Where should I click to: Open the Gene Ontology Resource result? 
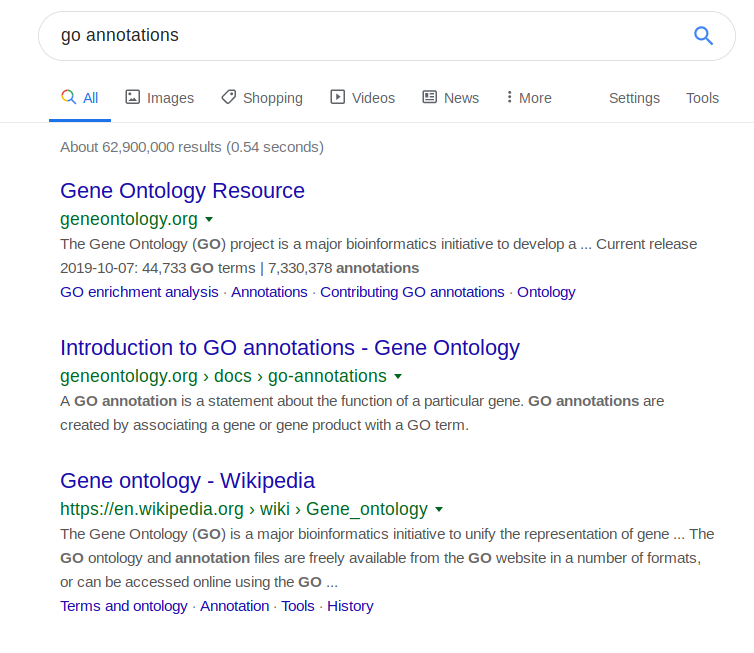click(182, 191)
